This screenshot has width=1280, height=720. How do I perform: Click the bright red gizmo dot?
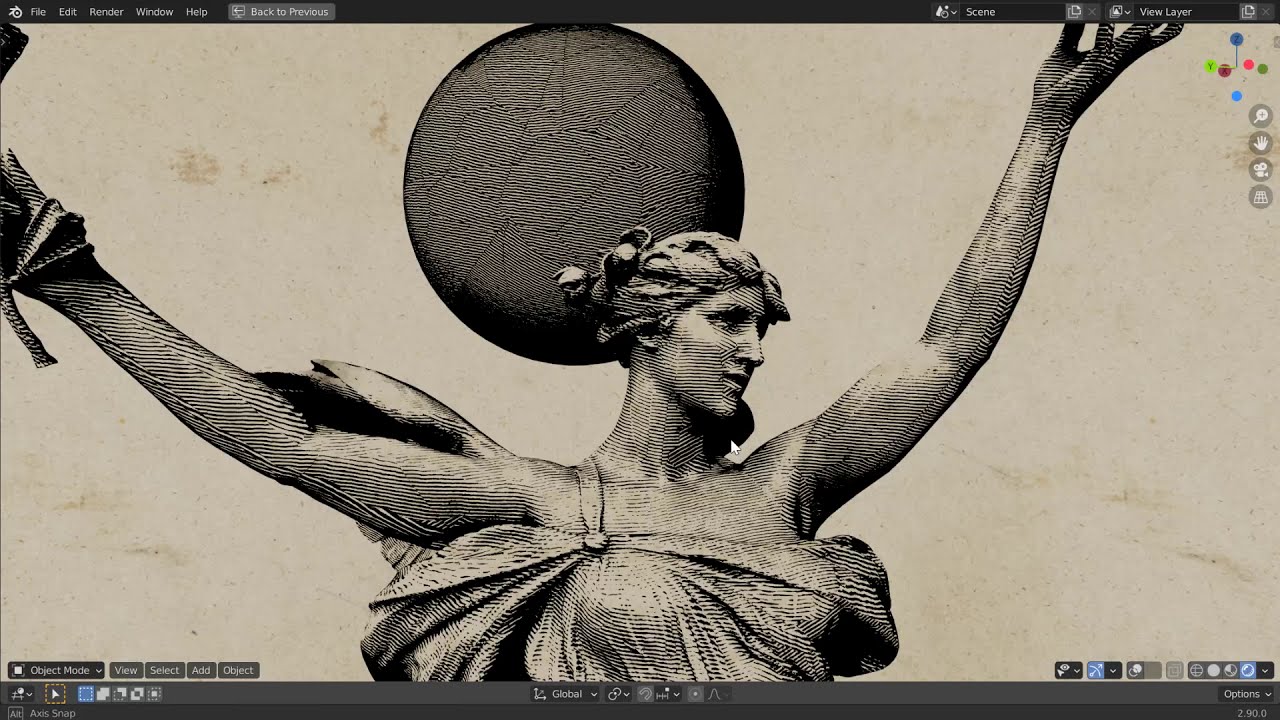point(1249,65)
